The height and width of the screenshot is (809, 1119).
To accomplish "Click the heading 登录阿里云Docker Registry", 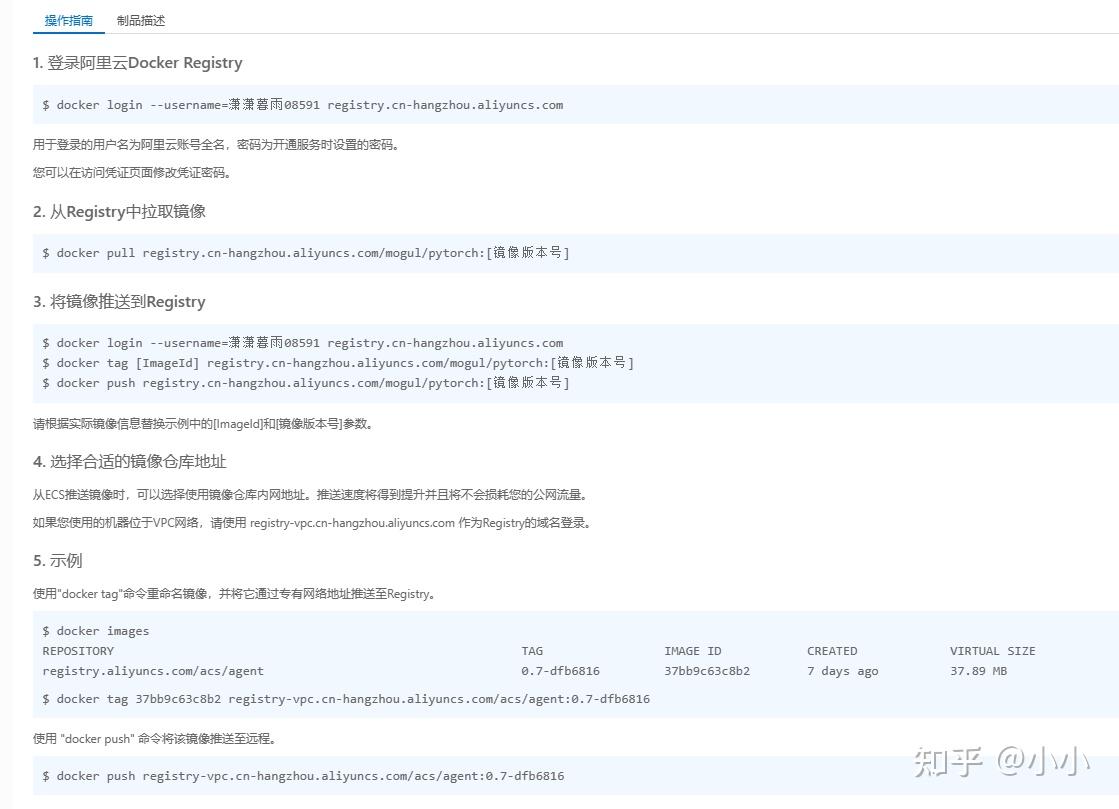I will [137, 62].
